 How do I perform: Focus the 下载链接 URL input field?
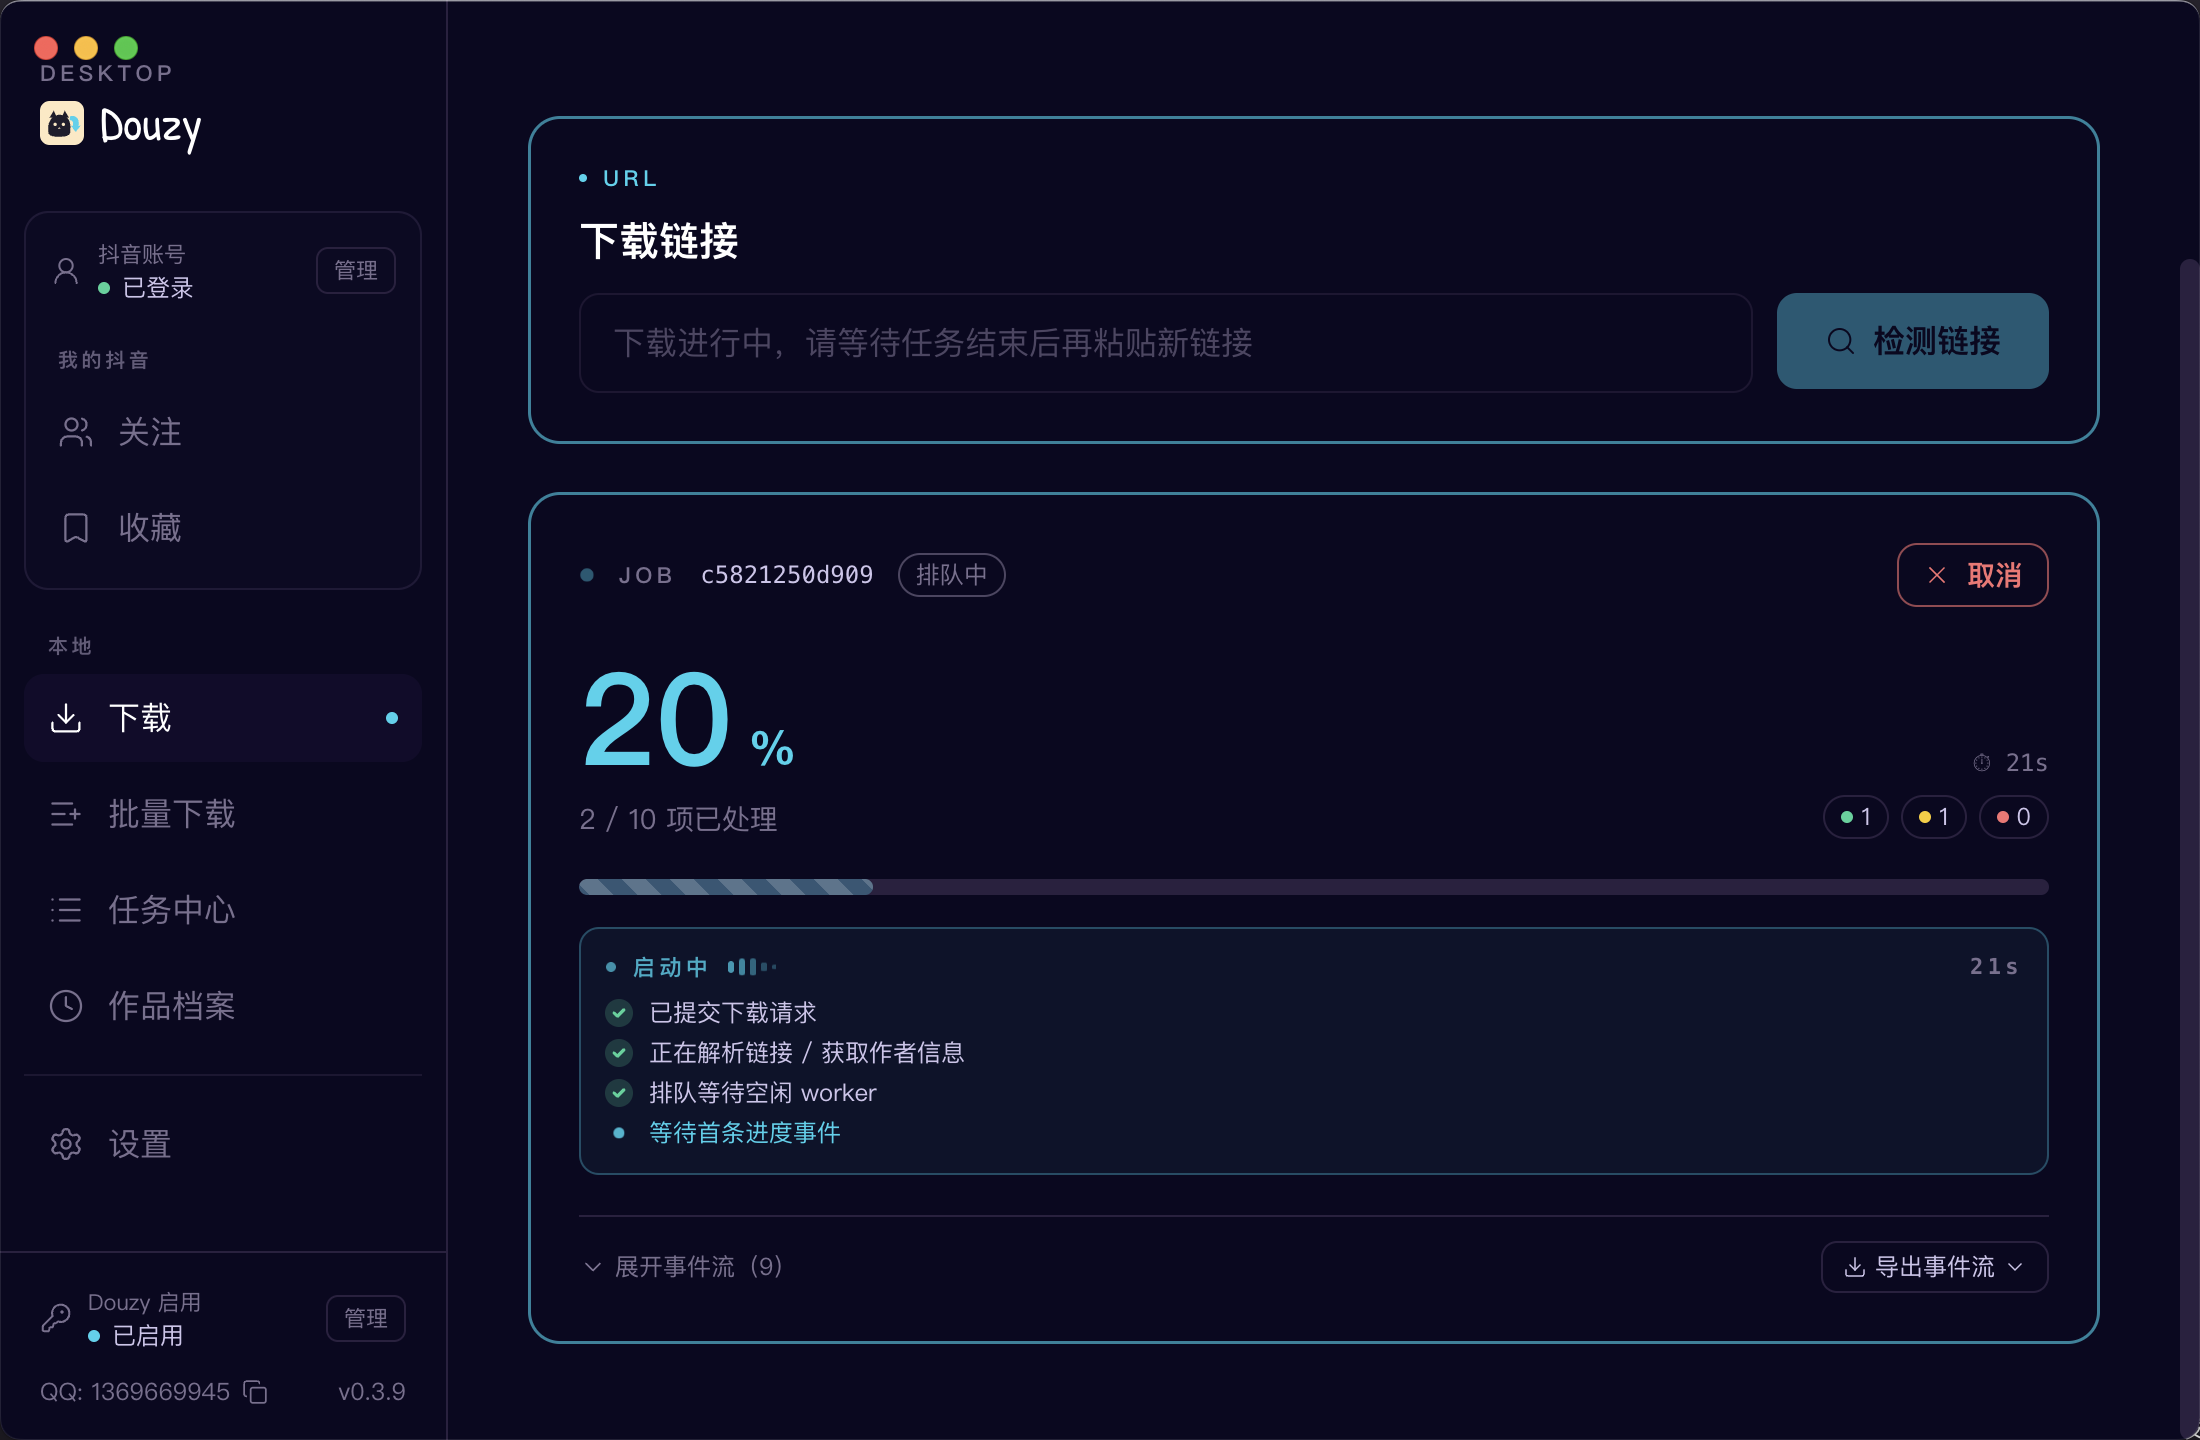1165,343
